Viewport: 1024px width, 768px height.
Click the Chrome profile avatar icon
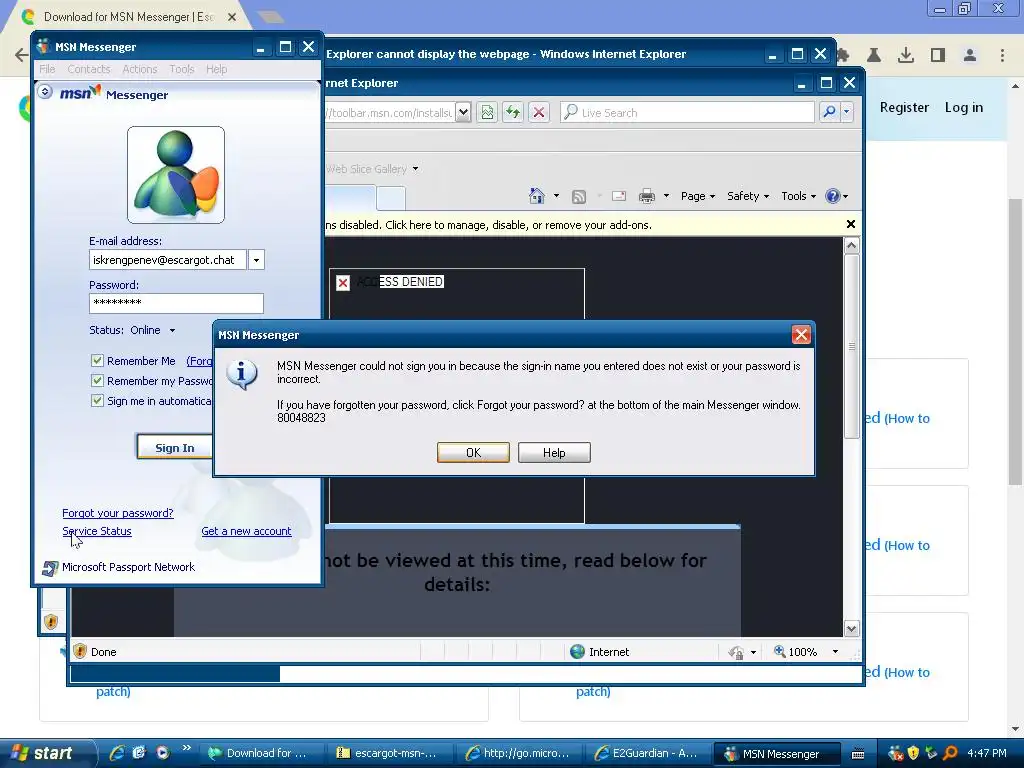pyautogui.click(x=970, y=56)
